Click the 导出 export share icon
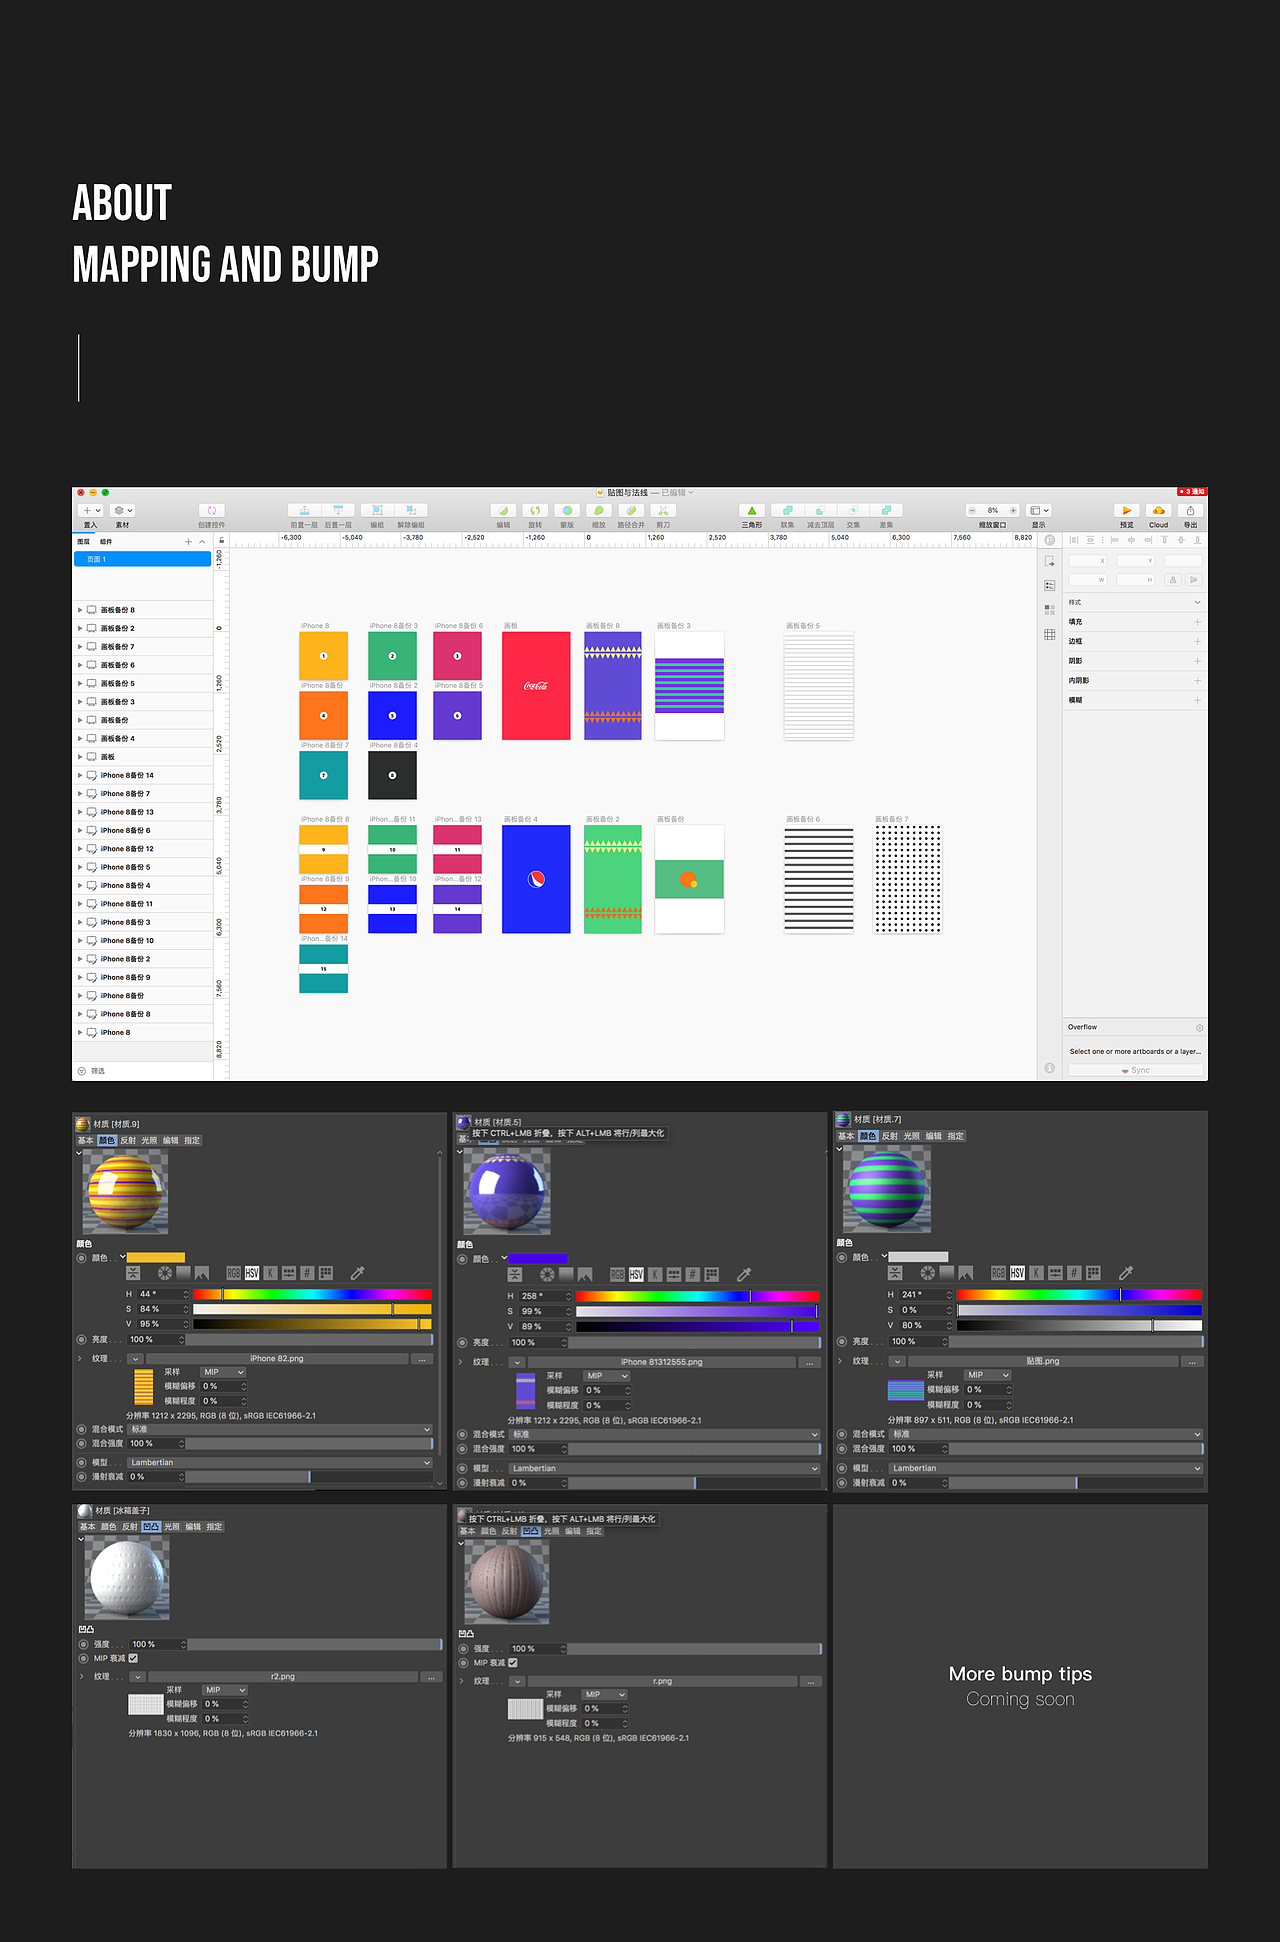 click(1190, 510)
